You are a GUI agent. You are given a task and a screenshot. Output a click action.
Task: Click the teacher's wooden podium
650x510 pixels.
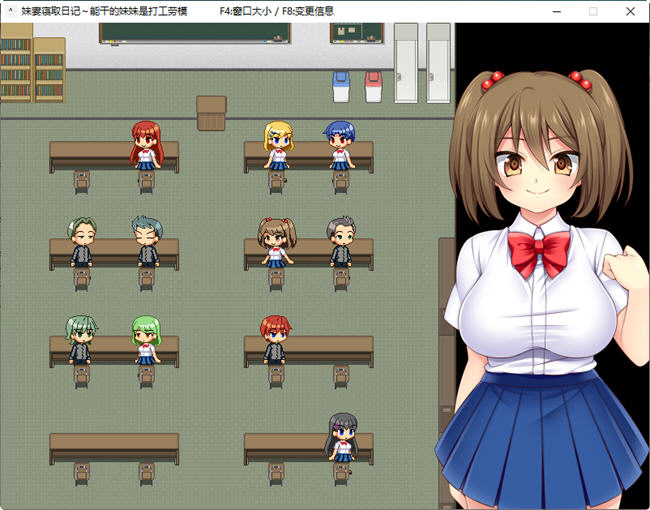pyautogui.click(x=211, y=112)
